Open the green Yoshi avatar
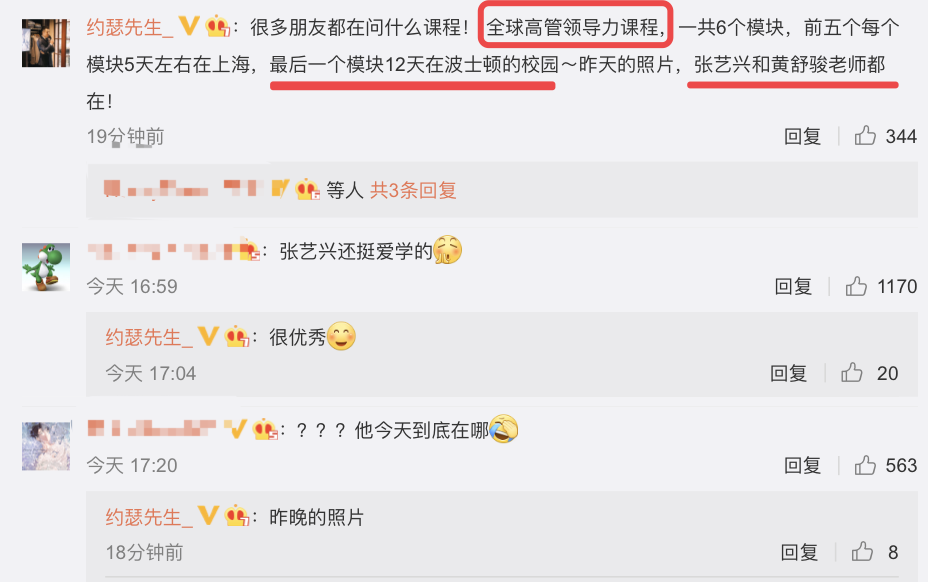The height and width of the screenshot is (582, 928). coord(46,267)
